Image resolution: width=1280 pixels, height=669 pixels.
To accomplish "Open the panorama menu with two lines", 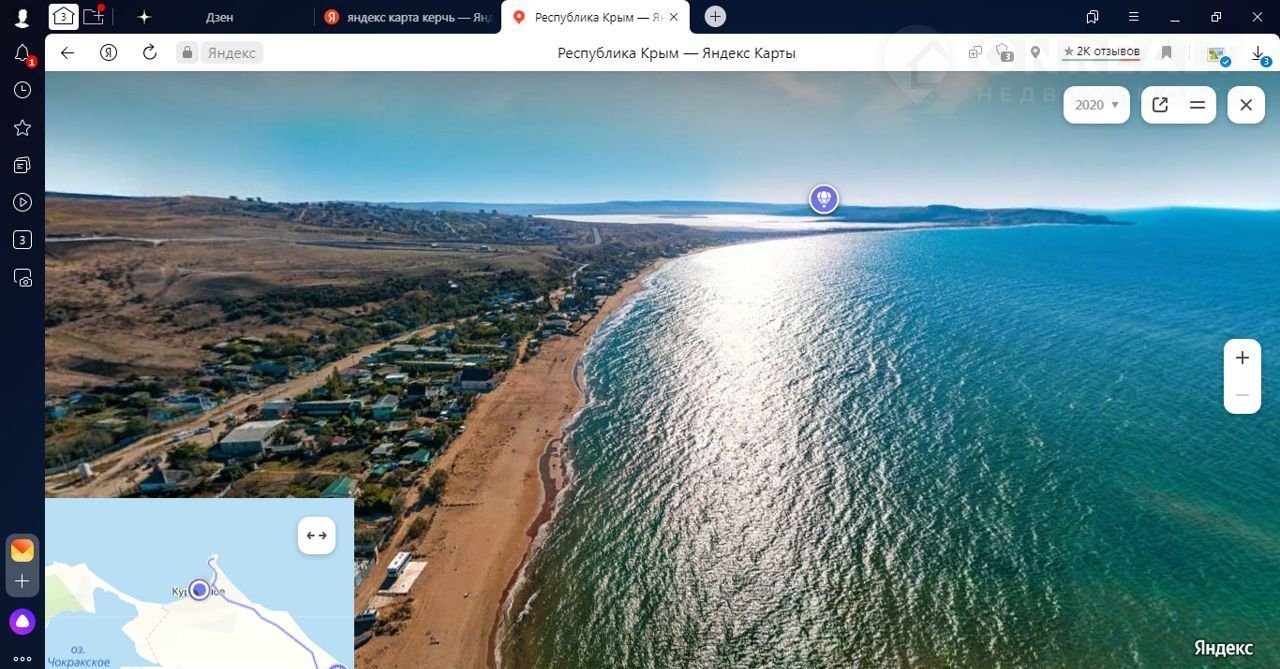I will pyautogui.click(x=1197, y=105).
